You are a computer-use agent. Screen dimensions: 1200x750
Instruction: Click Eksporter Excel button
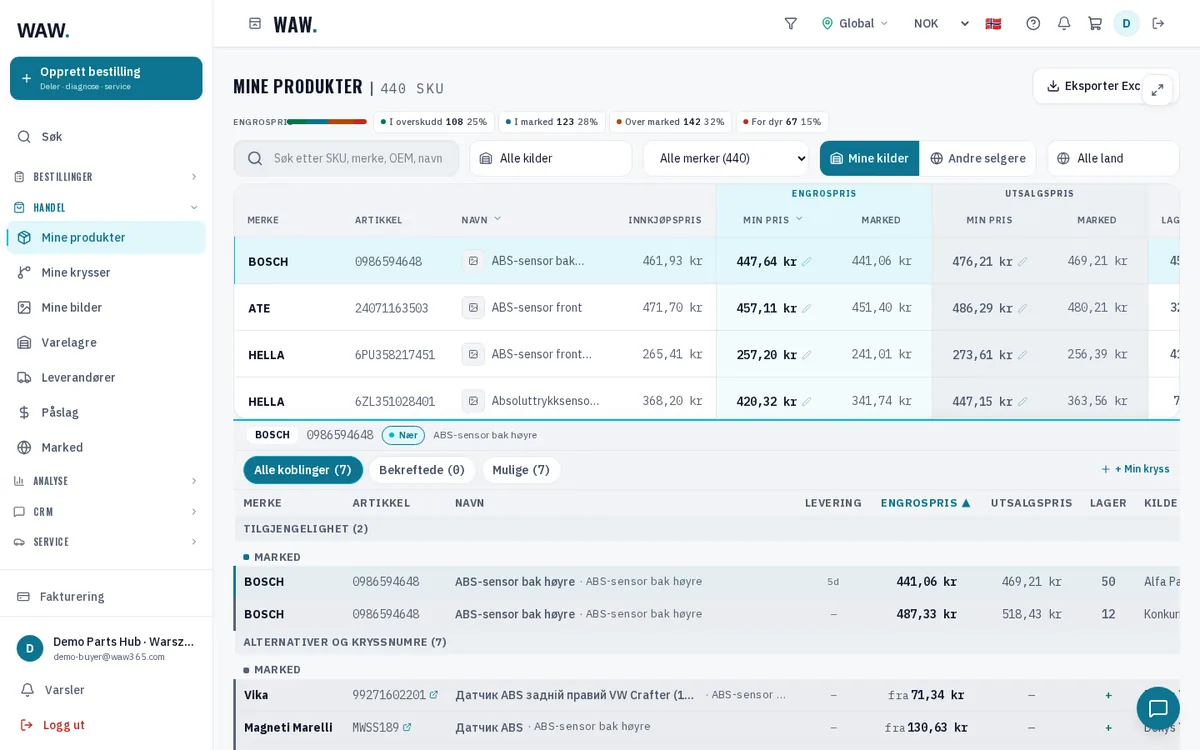tap(1093, 86)
